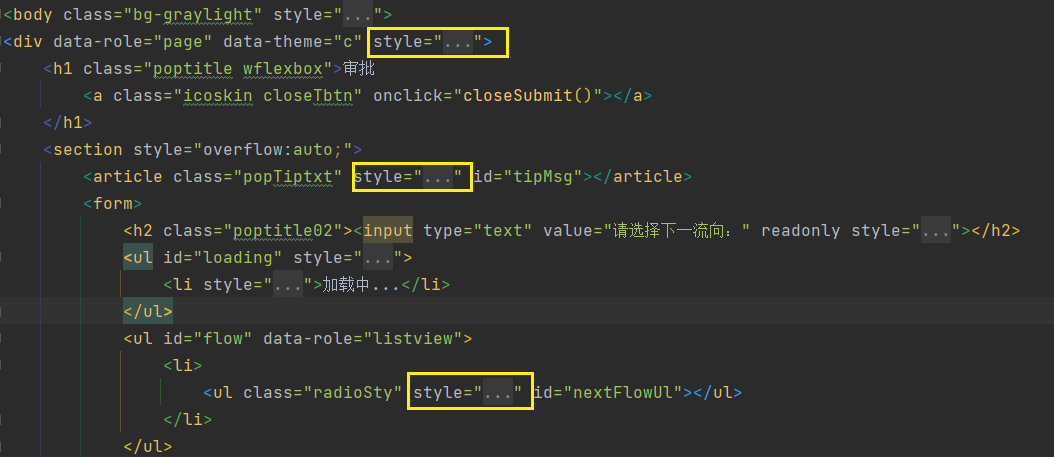This screenshot has height=457, width=1054.
Task: Click the highlighted input tag name
Action: 388,231
